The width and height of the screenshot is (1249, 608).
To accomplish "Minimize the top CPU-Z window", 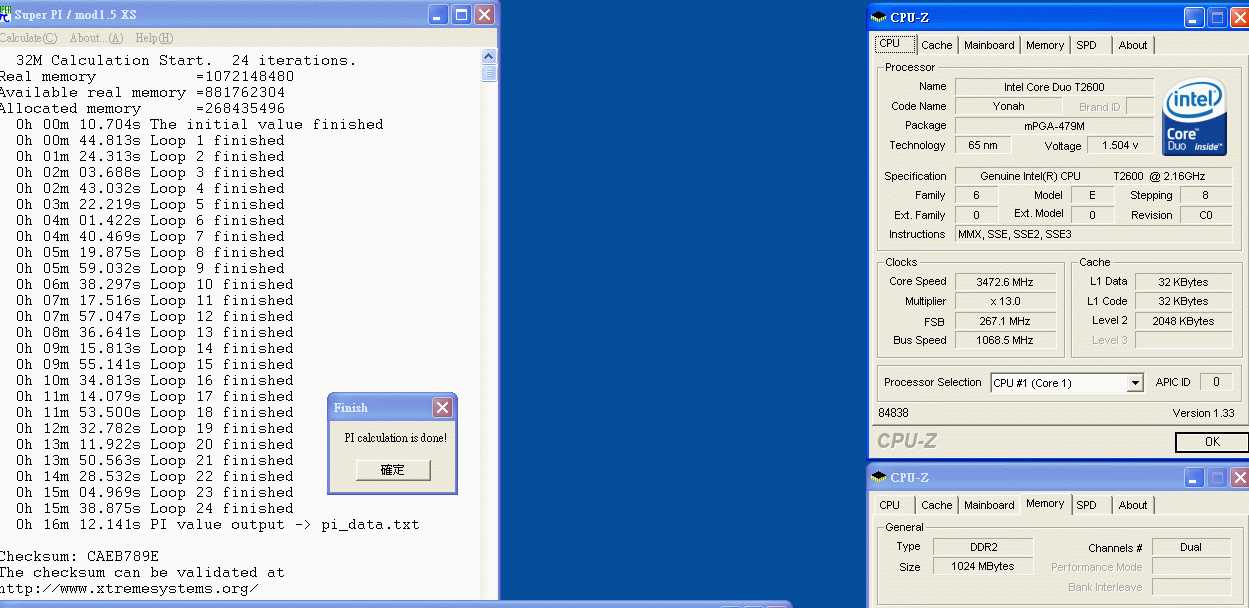I will click(x=1194, y=17).
